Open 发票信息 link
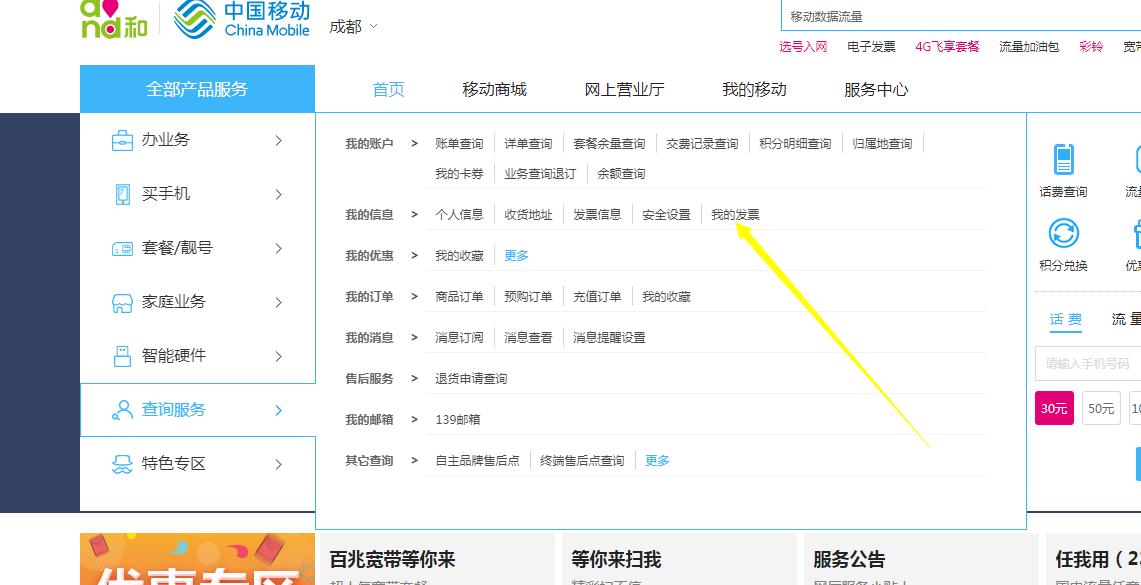Viewport: 1141px width, 585px height. [597, 215]
